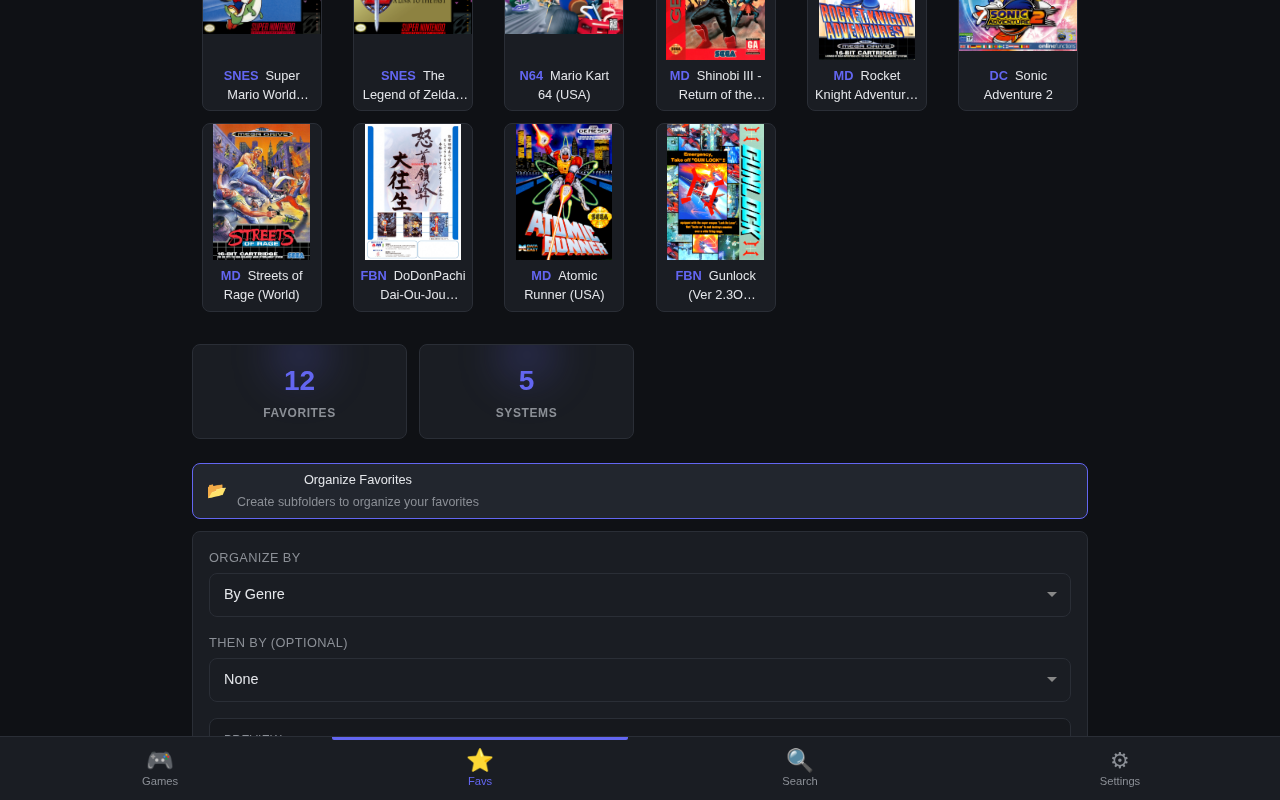Click the Atomic Runner (USA) title
Viewport: 1280px width, 800px height.
pos(564,285)
